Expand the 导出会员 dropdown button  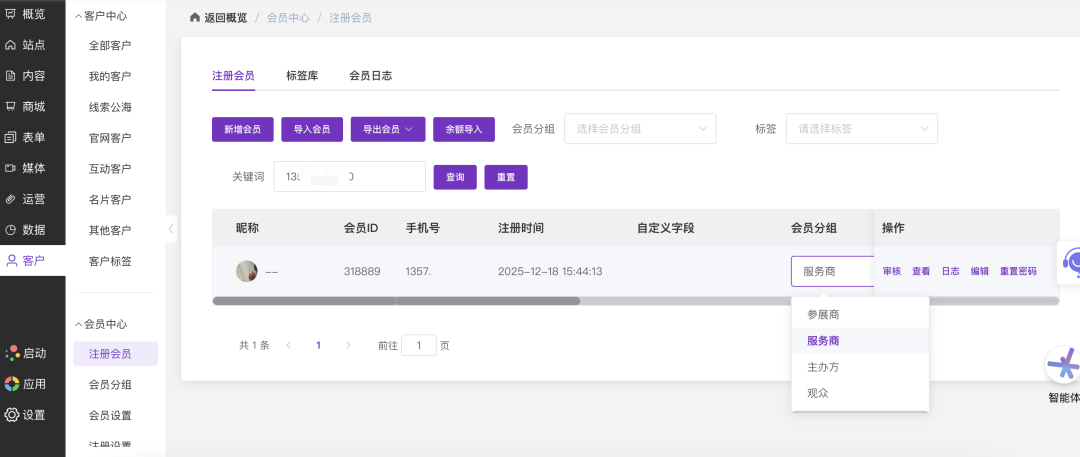pos(388,129)
